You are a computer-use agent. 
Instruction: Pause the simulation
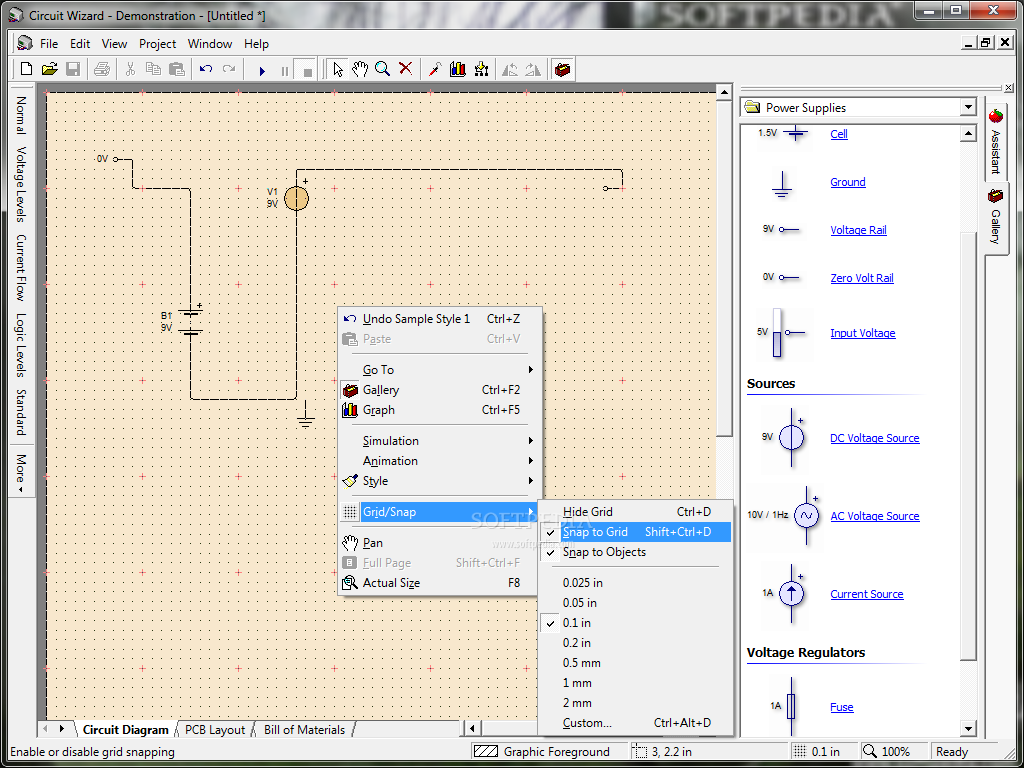coord(284,71)
